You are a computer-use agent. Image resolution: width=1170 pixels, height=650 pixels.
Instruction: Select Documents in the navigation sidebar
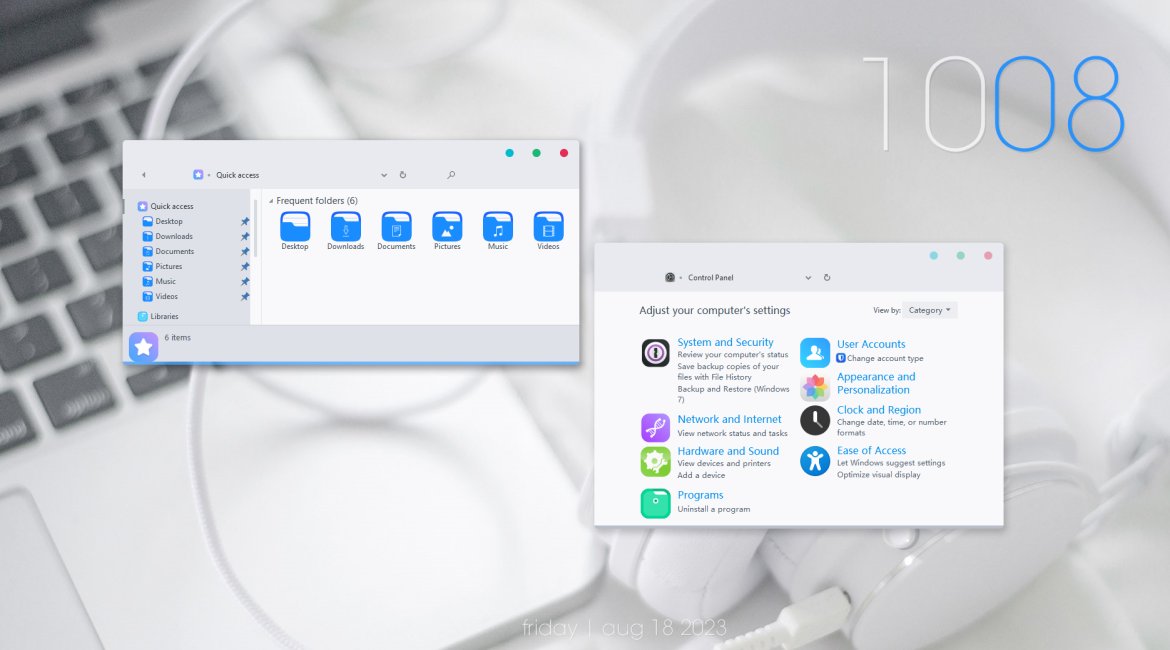point(174,252)
